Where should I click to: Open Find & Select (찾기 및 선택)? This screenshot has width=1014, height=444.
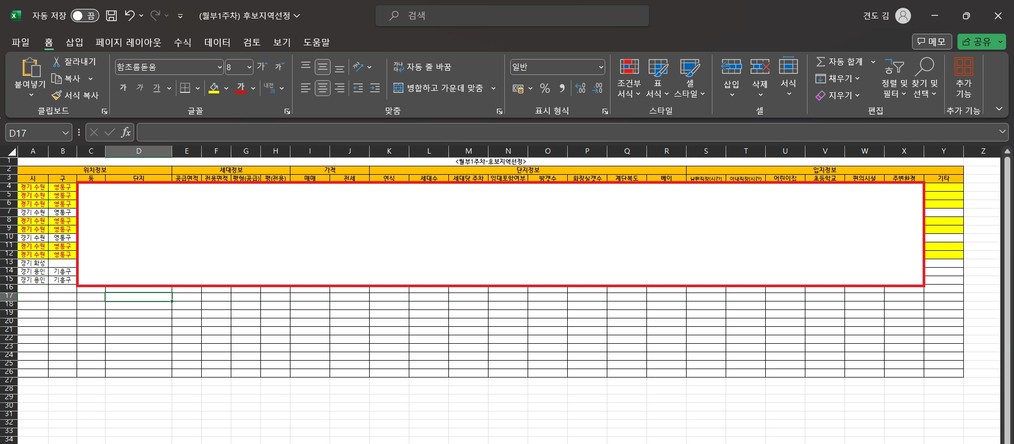pos(925,78)
